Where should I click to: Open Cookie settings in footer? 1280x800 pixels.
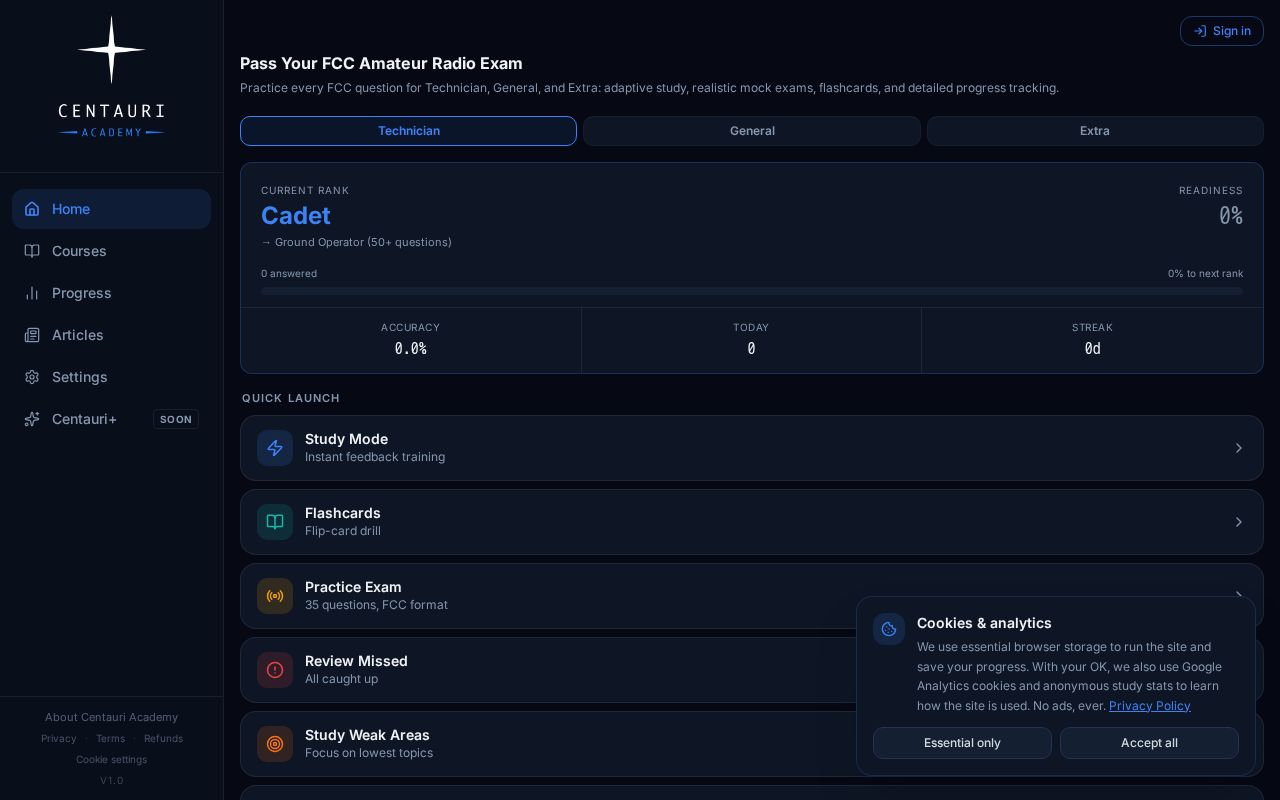pyautogui.click(x=111, y=759)
